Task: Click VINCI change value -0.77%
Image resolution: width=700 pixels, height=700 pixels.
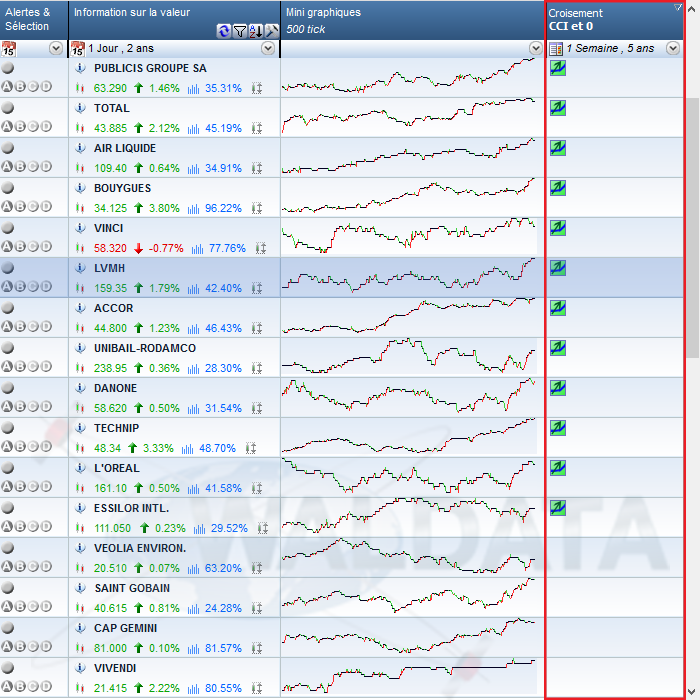Action: (x=166, y=248)
